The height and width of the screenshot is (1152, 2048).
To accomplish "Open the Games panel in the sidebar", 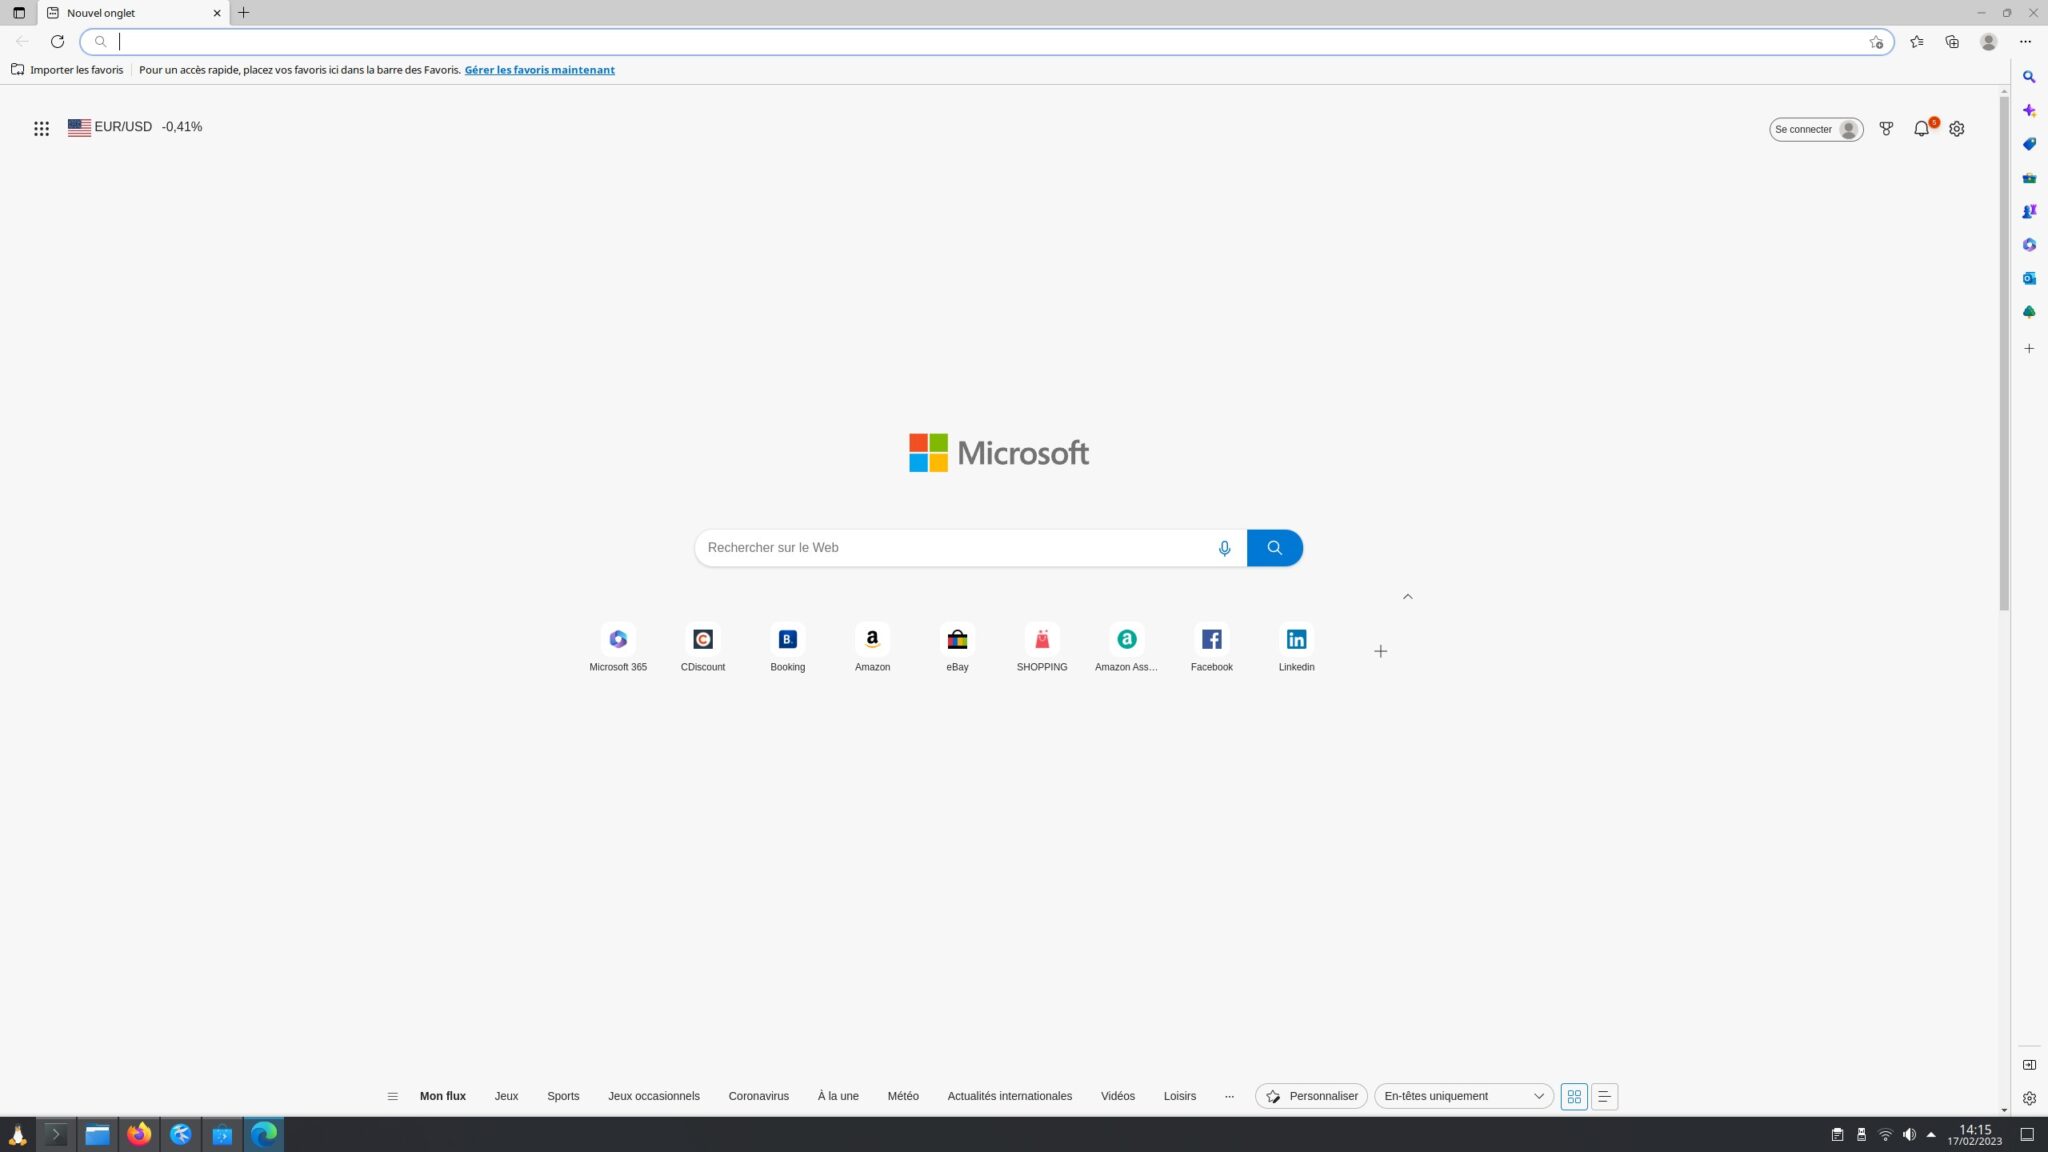I will (x=2029, y=211).
